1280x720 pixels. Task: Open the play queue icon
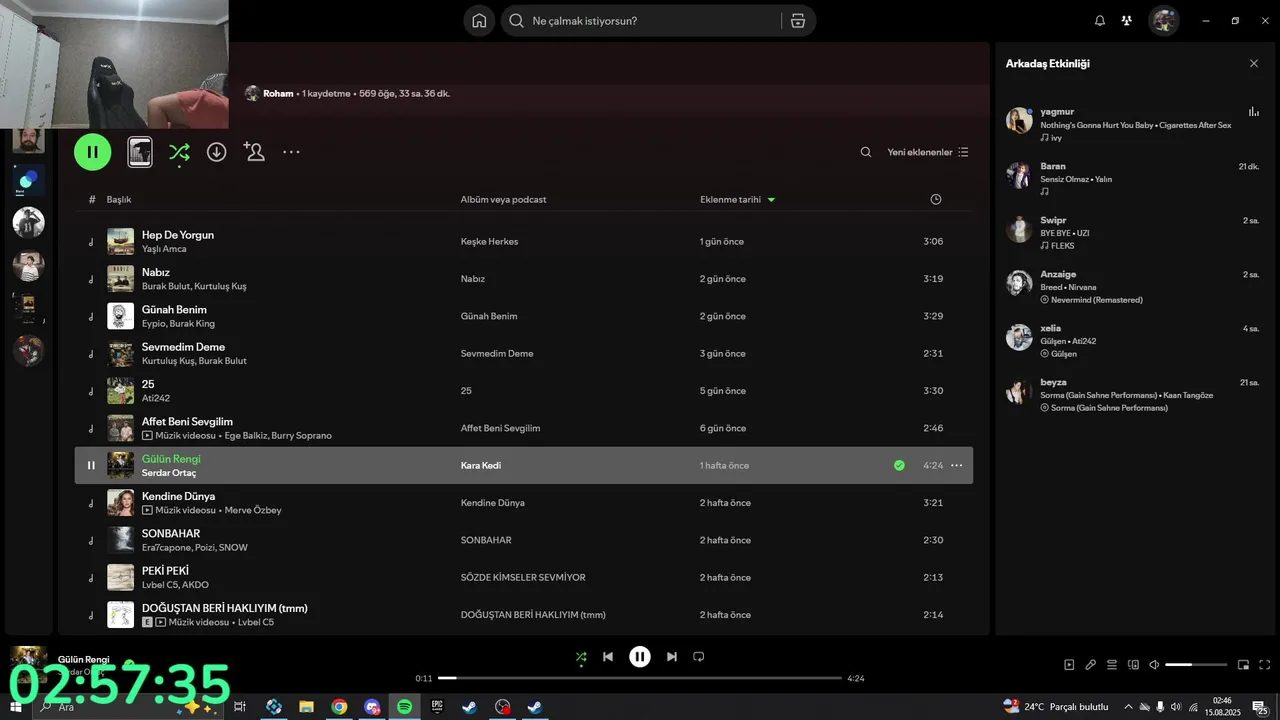1112,664
